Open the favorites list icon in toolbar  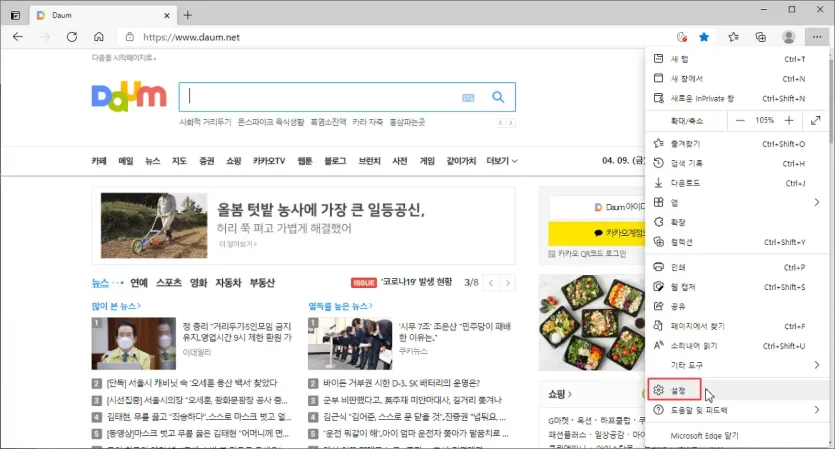click(x=733, y=37)
